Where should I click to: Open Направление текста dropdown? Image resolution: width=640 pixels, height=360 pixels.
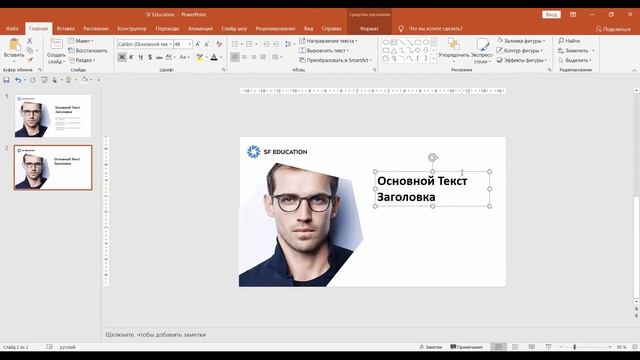(328, 41)
